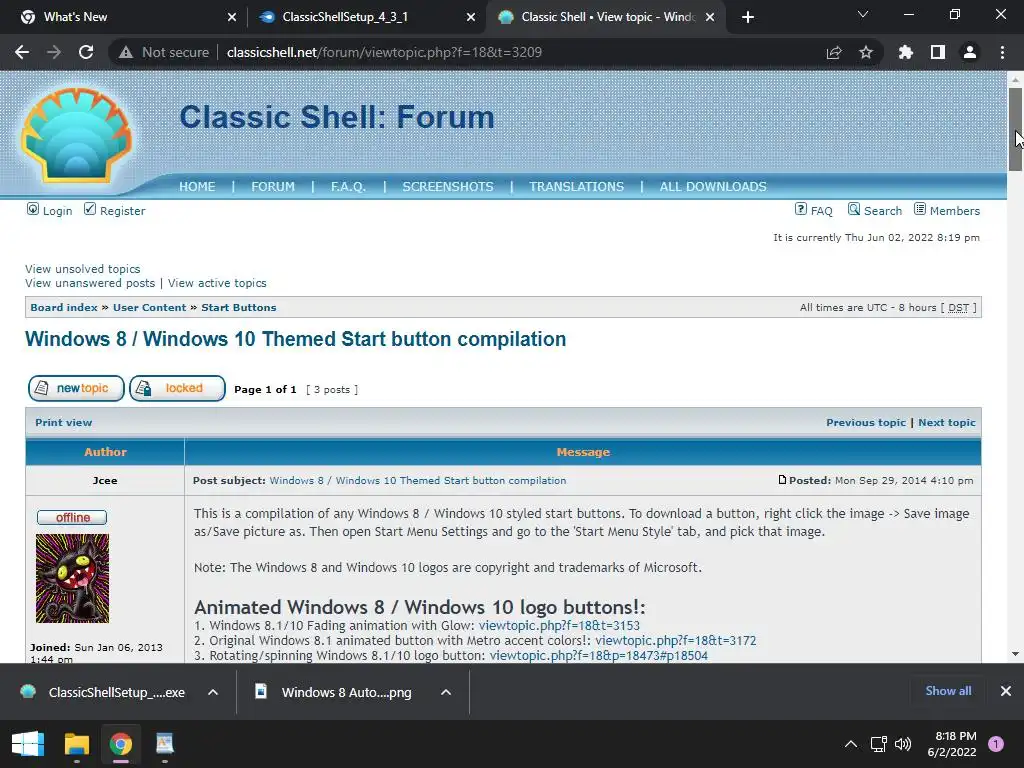Screen dimensions: 1024x768
Task: Open View unsolved topics link
Action: (82, 269)
